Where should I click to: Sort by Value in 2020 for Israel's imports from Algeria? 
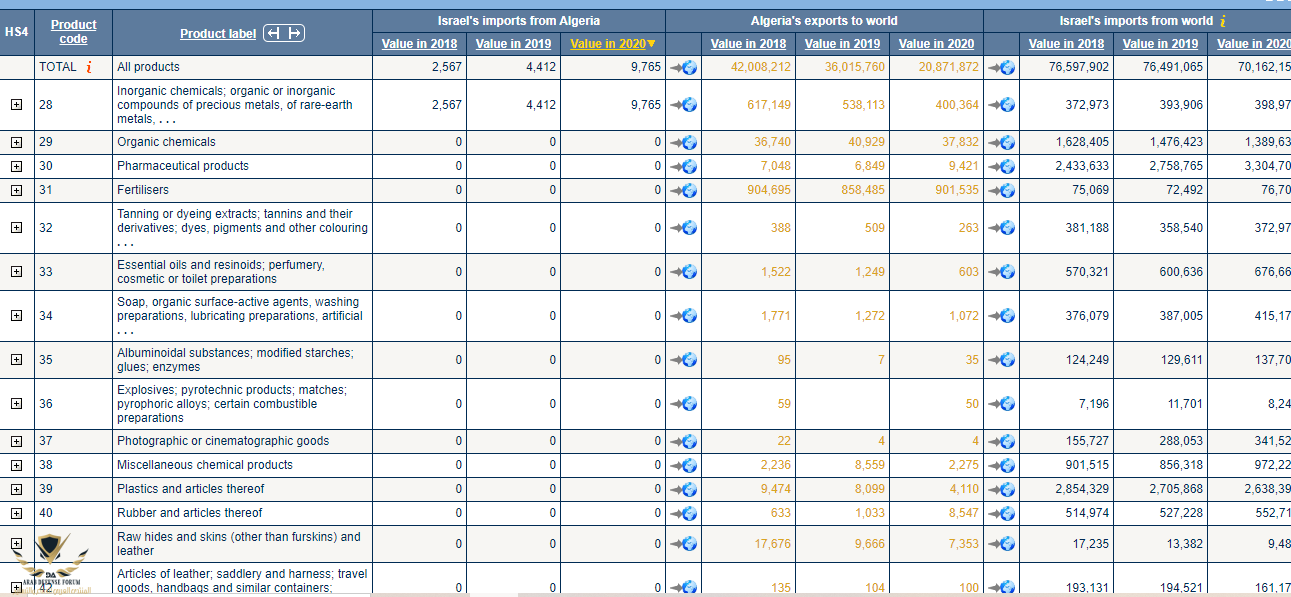pyautogui.click(x=612, y=43)
